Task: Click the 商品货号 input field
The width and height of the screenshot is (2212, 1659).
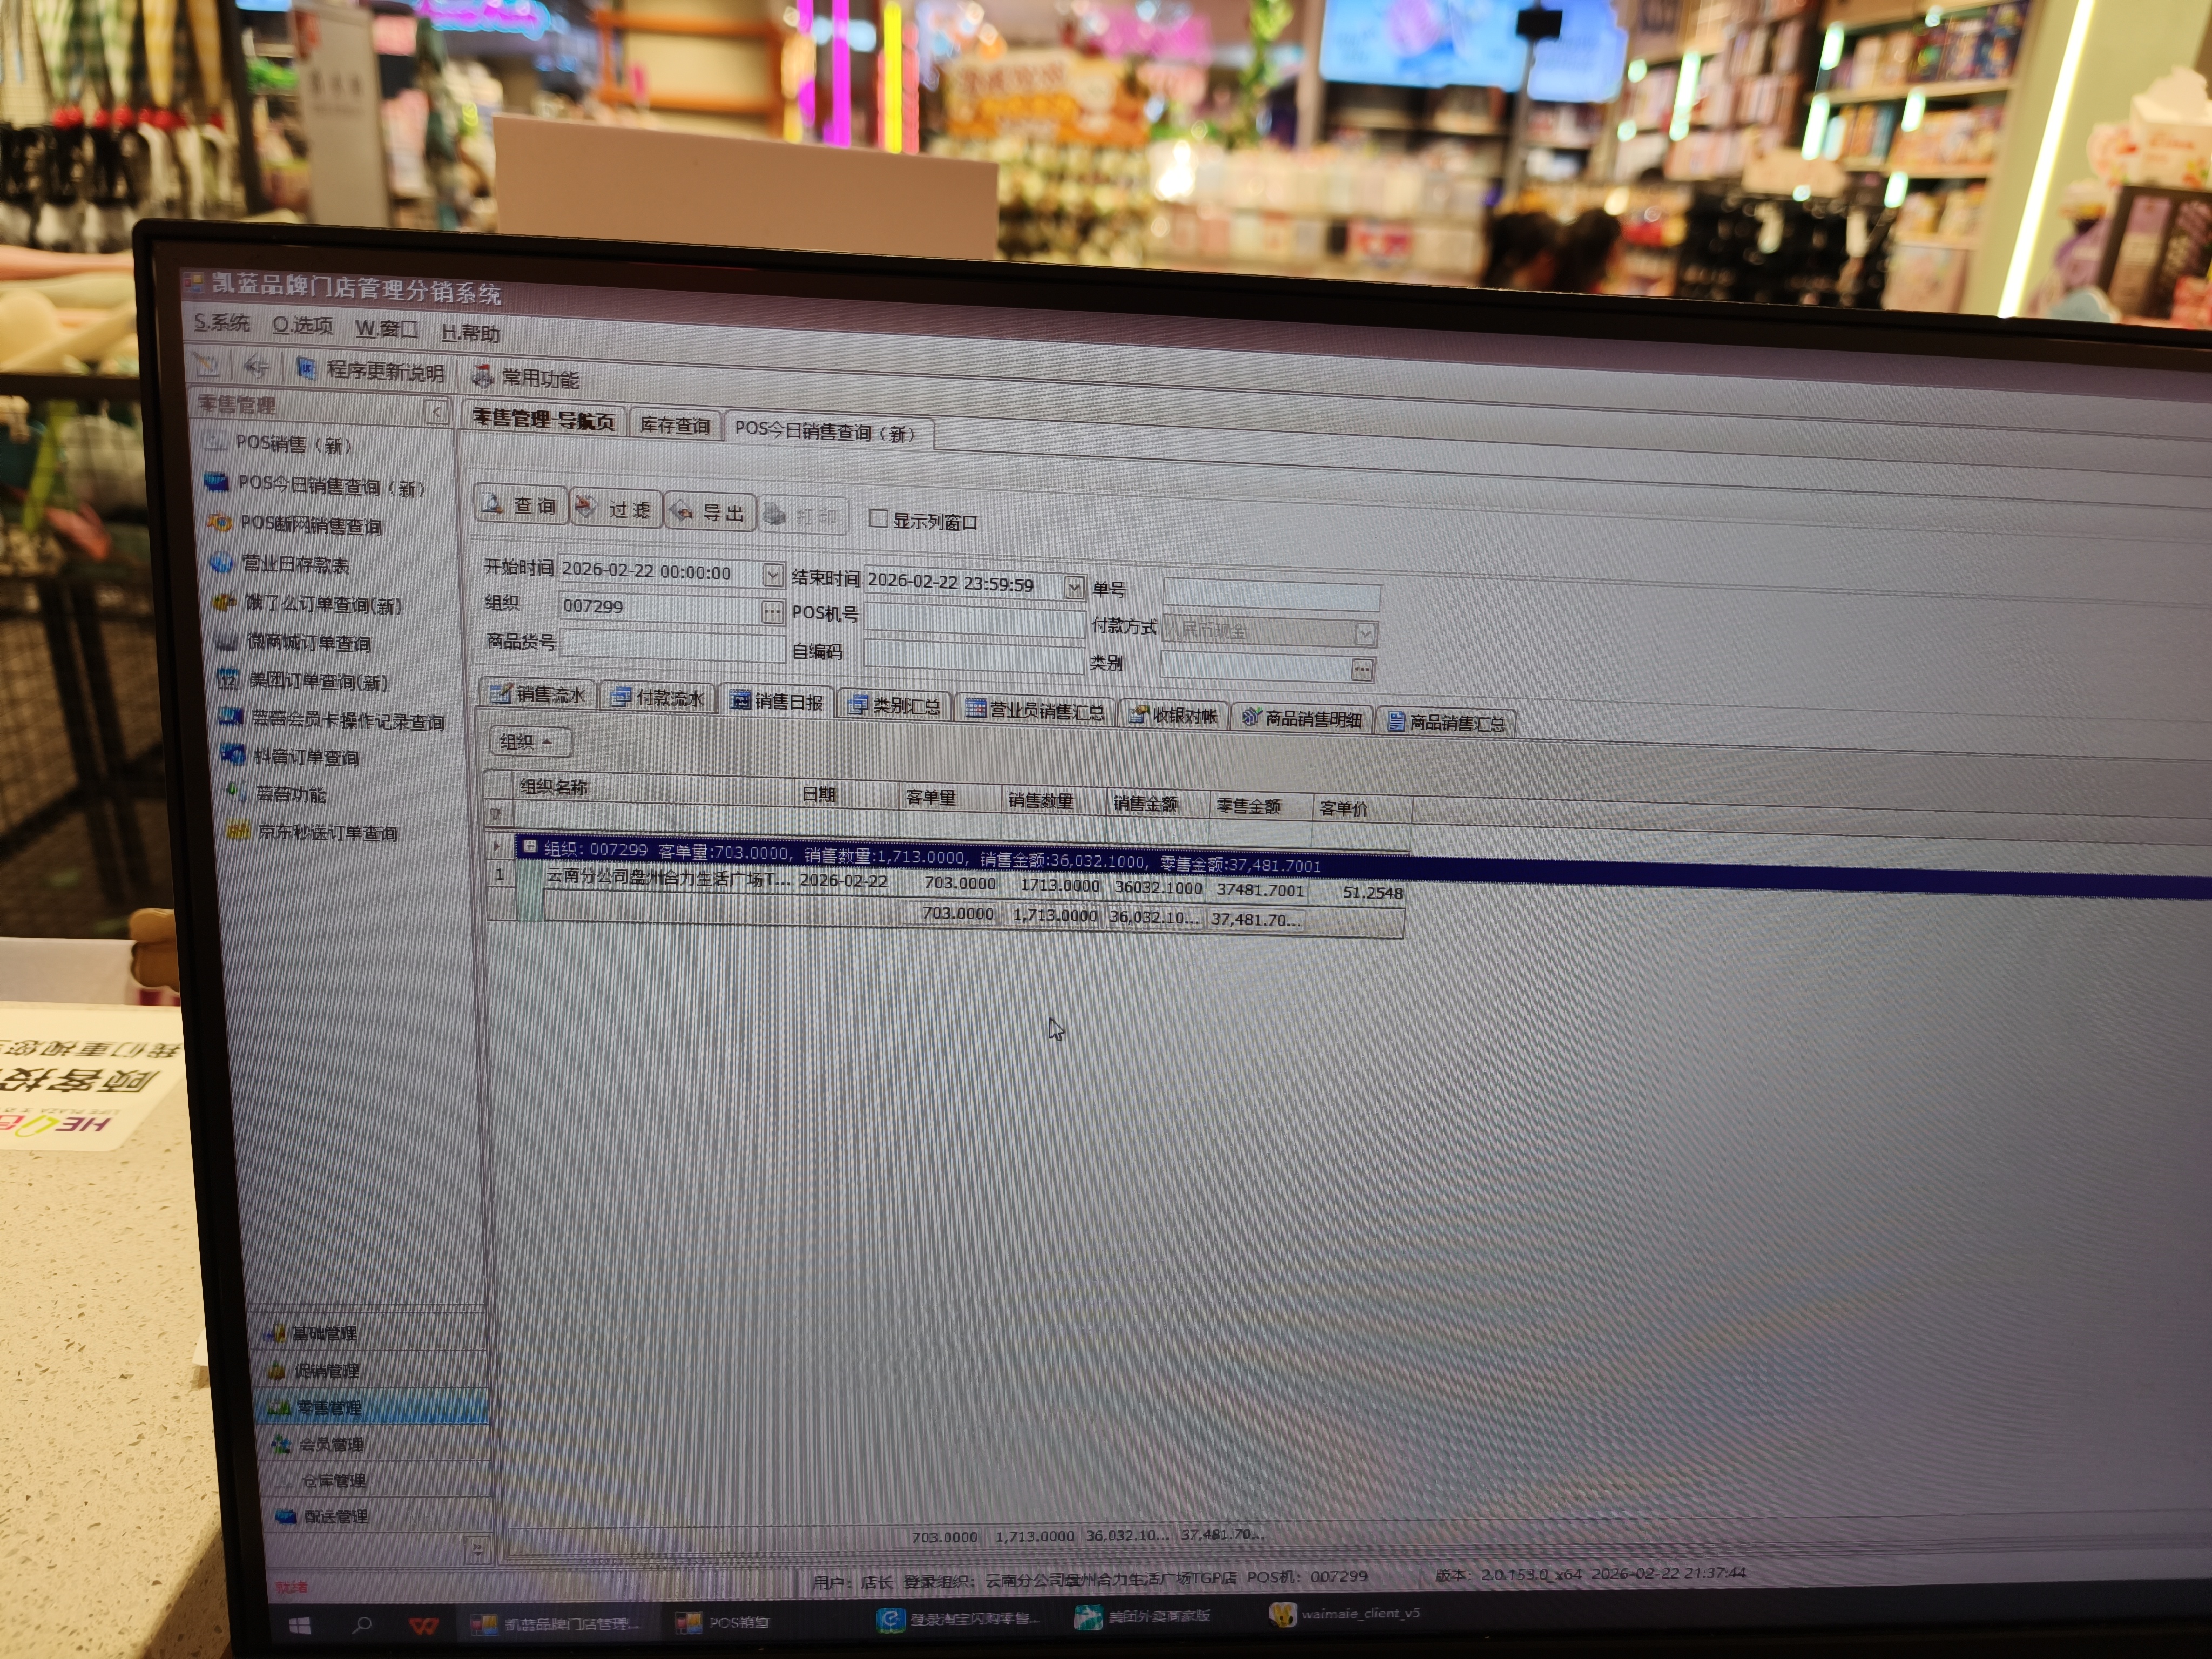Action: [x=672, y=644]
